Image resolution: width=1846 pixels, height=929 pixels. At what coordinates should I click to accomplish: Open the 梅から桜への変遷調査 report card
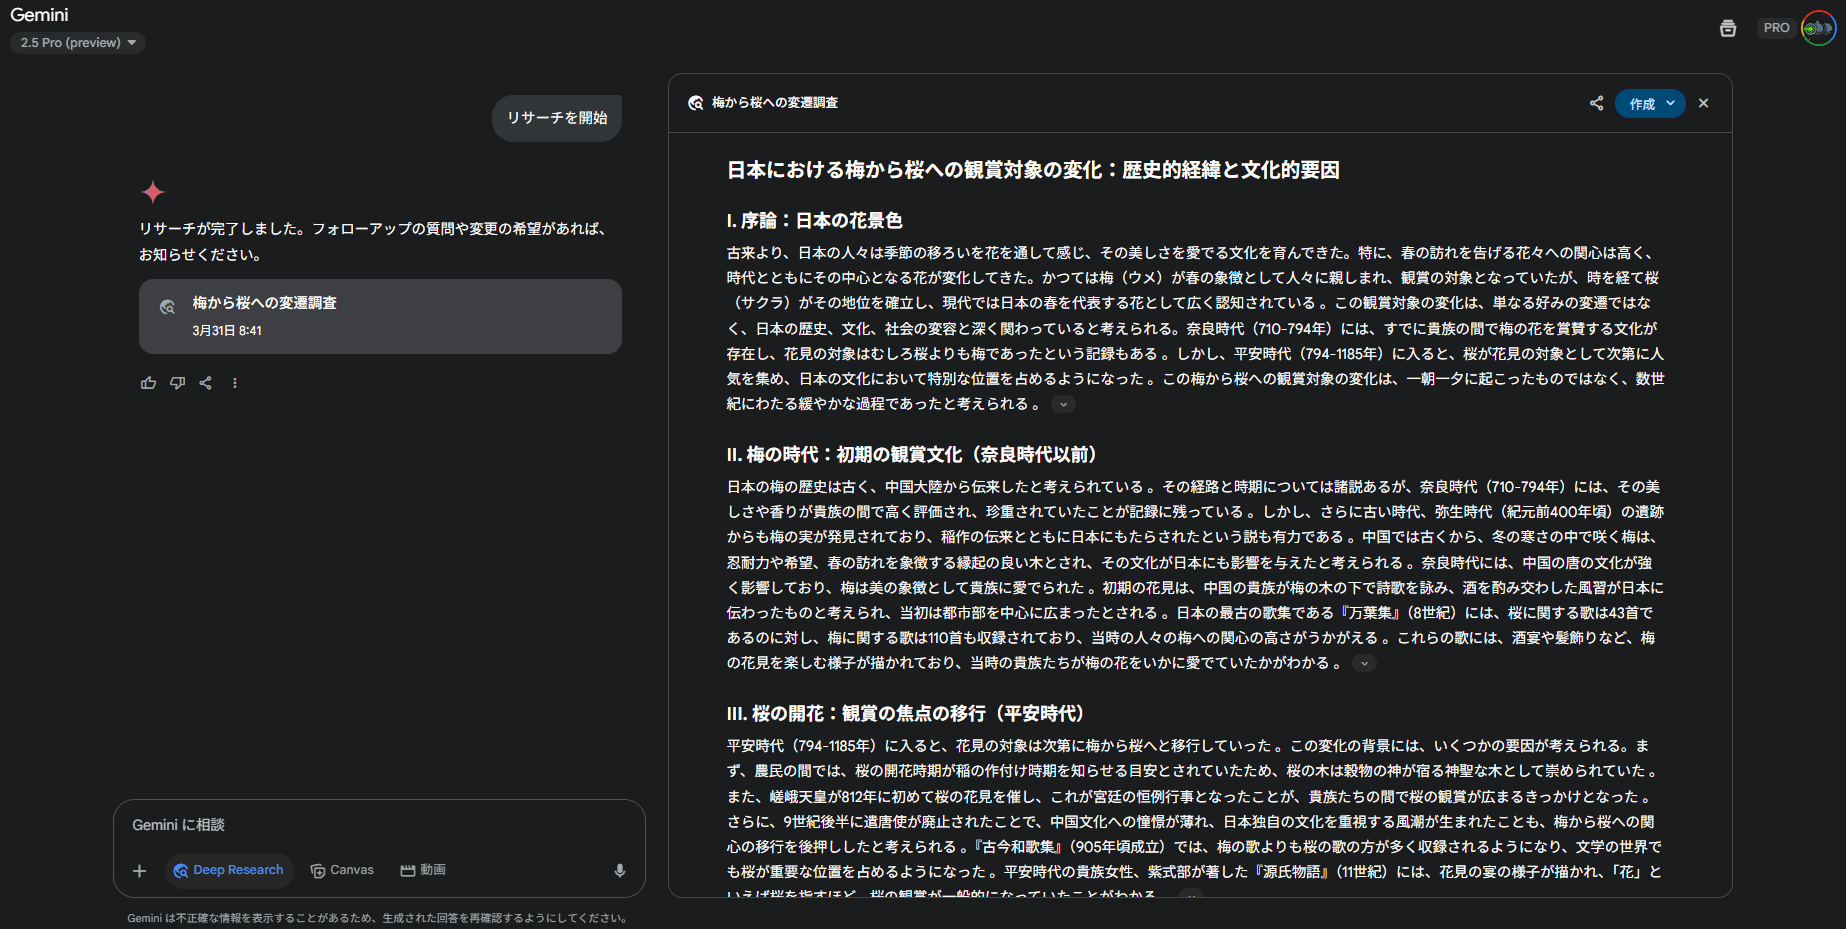(x=380, y=316)
